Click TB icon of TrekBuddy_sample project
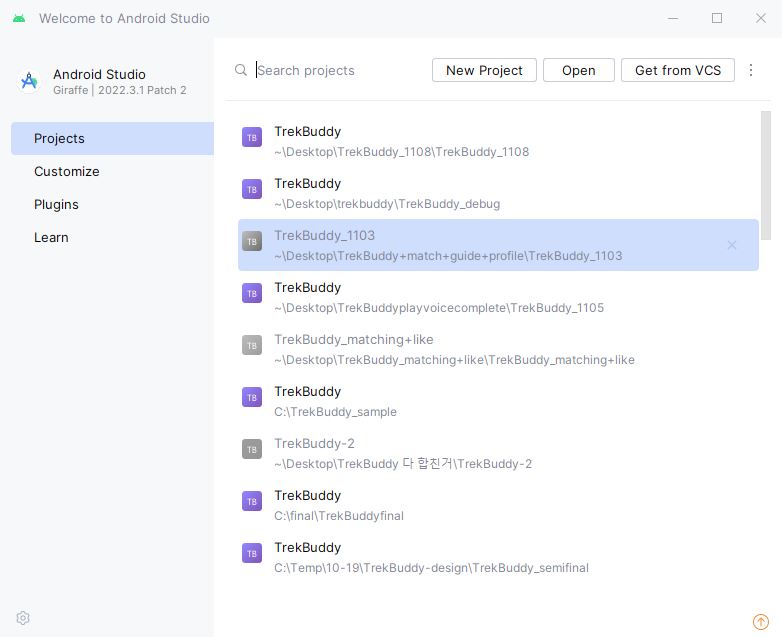This screenshot has width=782, height=637. [x=252, y=398]
